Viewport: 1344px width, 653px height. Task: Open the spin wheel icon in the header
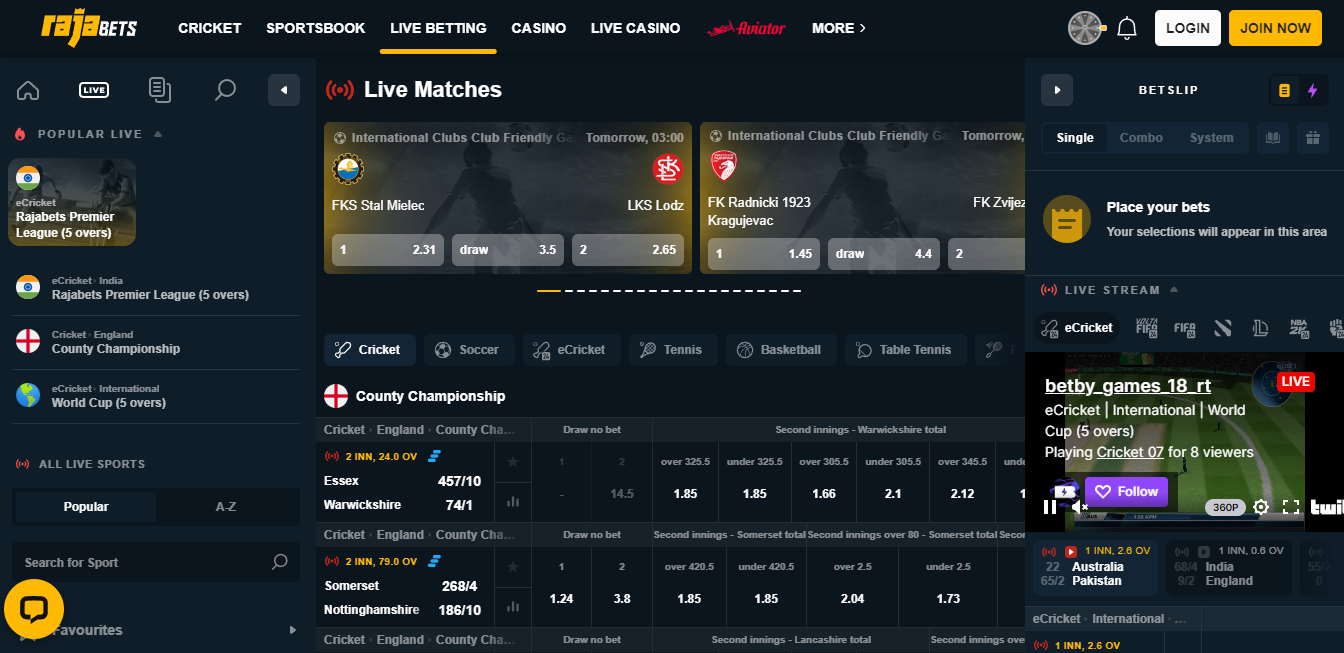coord(1085,28)
